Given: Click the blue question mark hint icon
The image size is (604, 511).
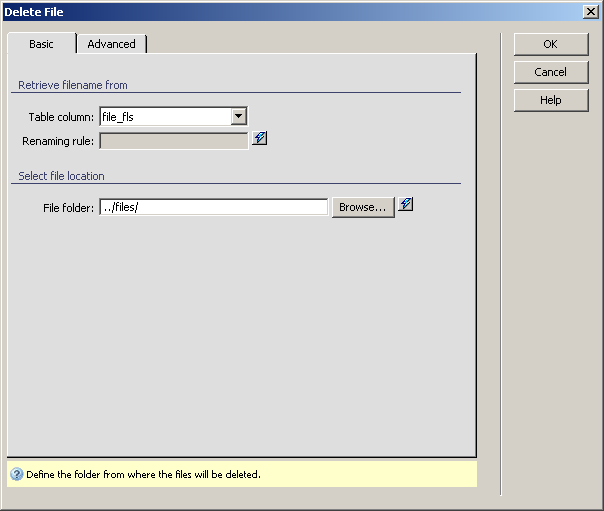Looking at the screenshot, I should (x=16, y=475).
